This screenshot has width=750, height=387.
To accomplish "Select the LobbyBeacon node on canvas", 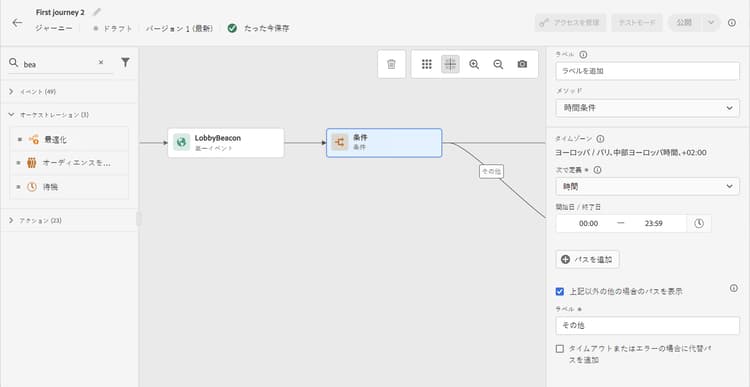I will 226,143.
